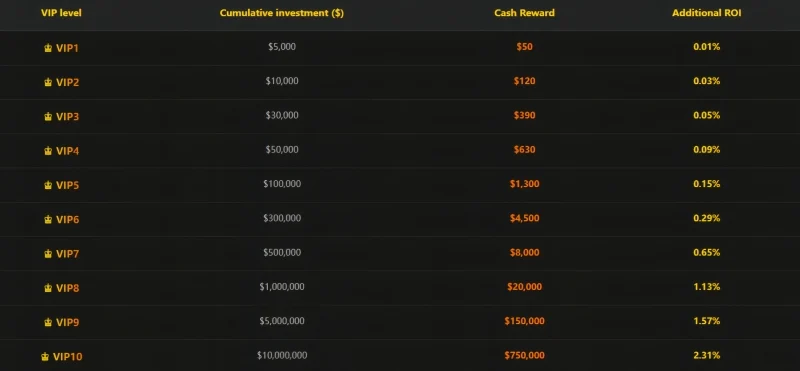
Task: Click the $300,000 cumulative investment cell
Action: tap(282, 218)
